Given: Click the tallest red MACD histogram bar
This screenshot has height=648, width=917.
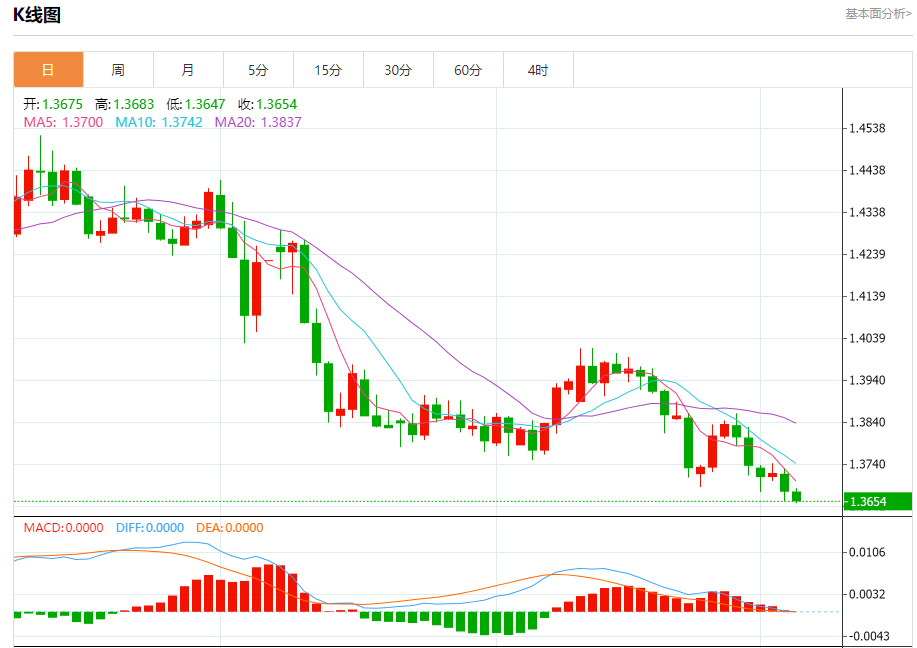Looking at the screenshot, I should (x=268, y=588).
